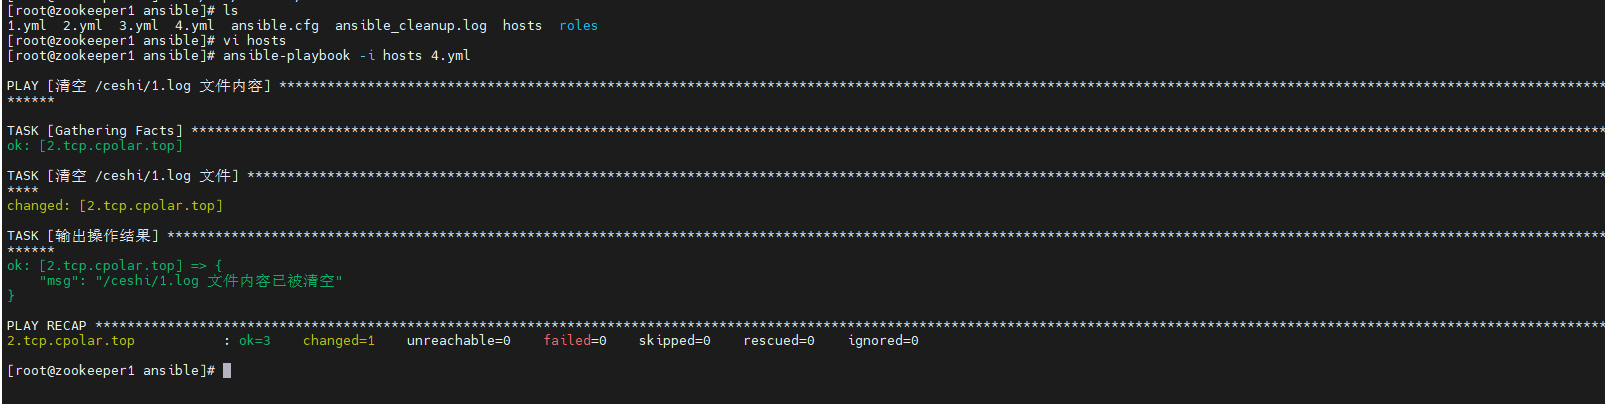Click the unreachable=0 recap value

pyautogui.click(x=459, y=341)
